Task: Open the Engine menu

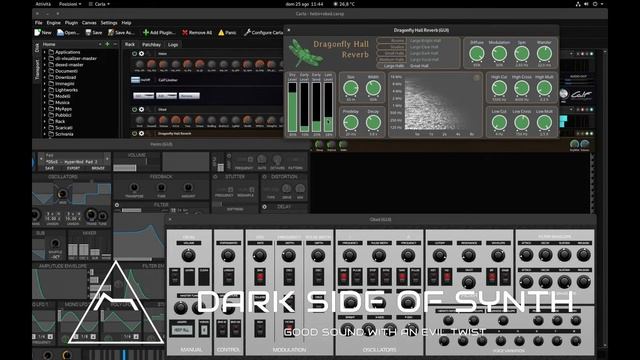Action: pyautogui.click(x=53, y=23)
